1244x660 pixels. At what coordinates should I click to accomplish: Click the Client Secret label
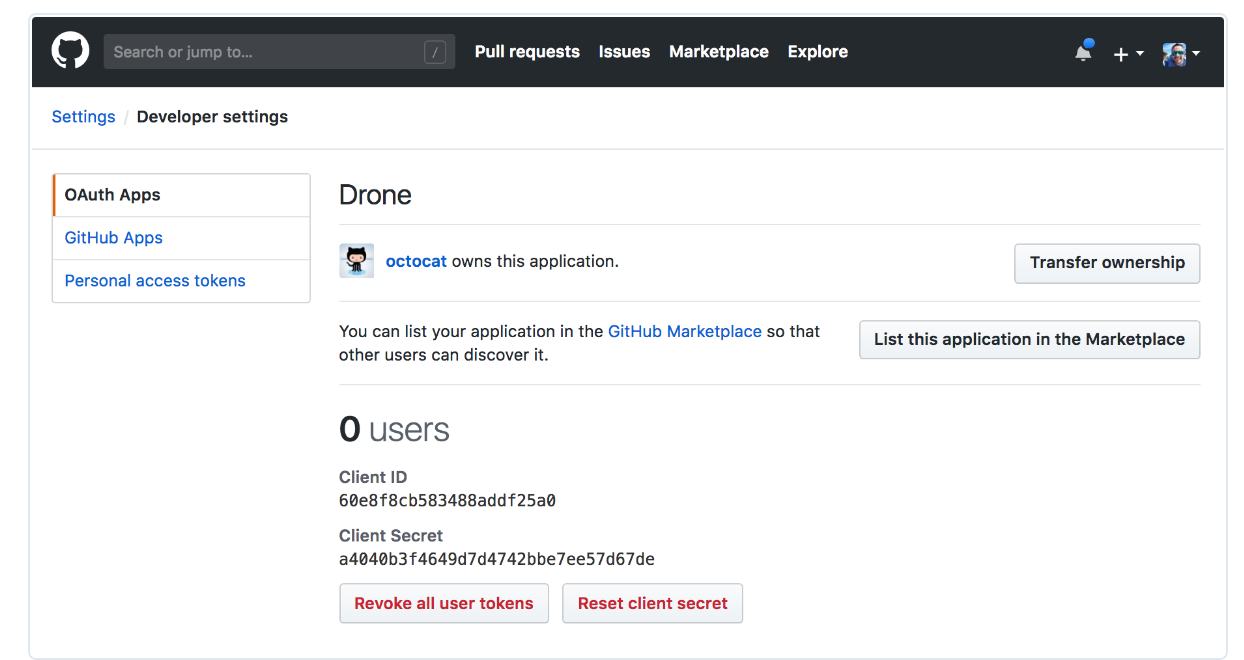tap(391, 536)
